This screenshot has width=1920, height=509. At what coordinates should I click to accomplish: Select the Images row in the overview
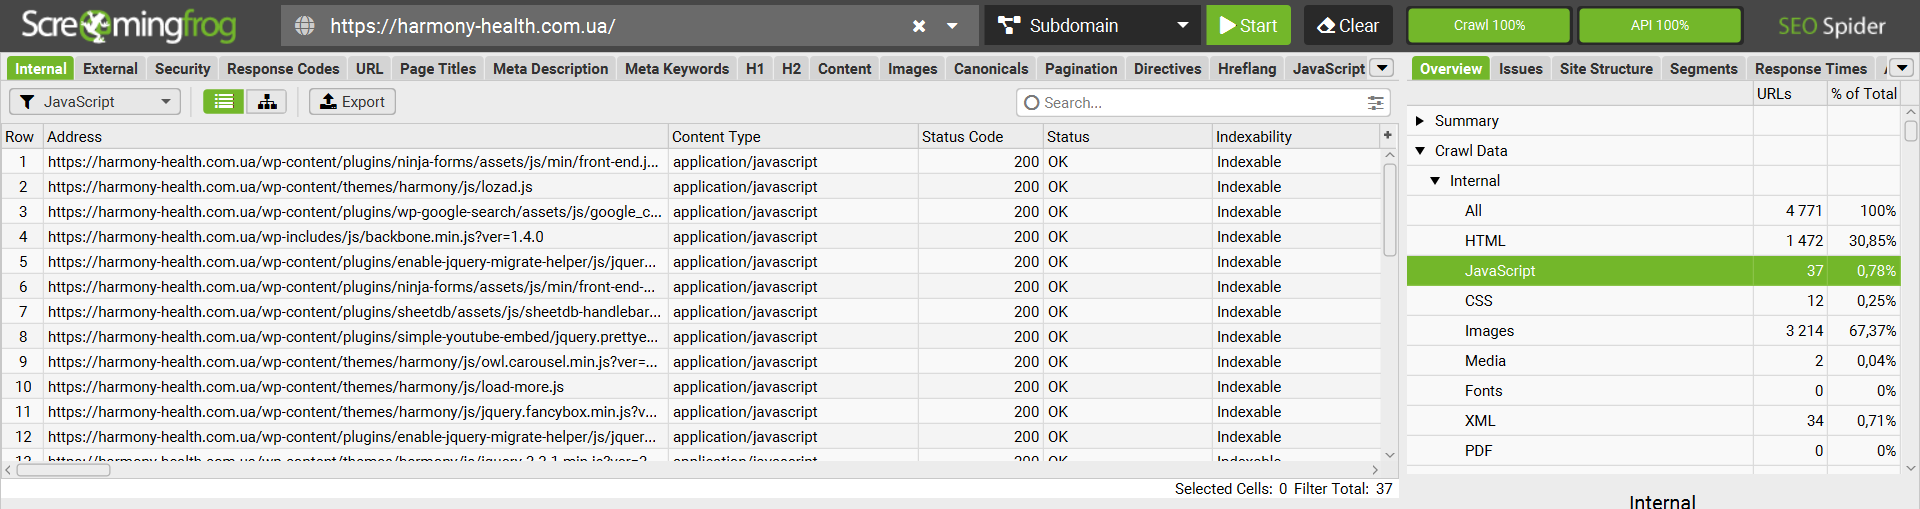tap(1489, 331)
